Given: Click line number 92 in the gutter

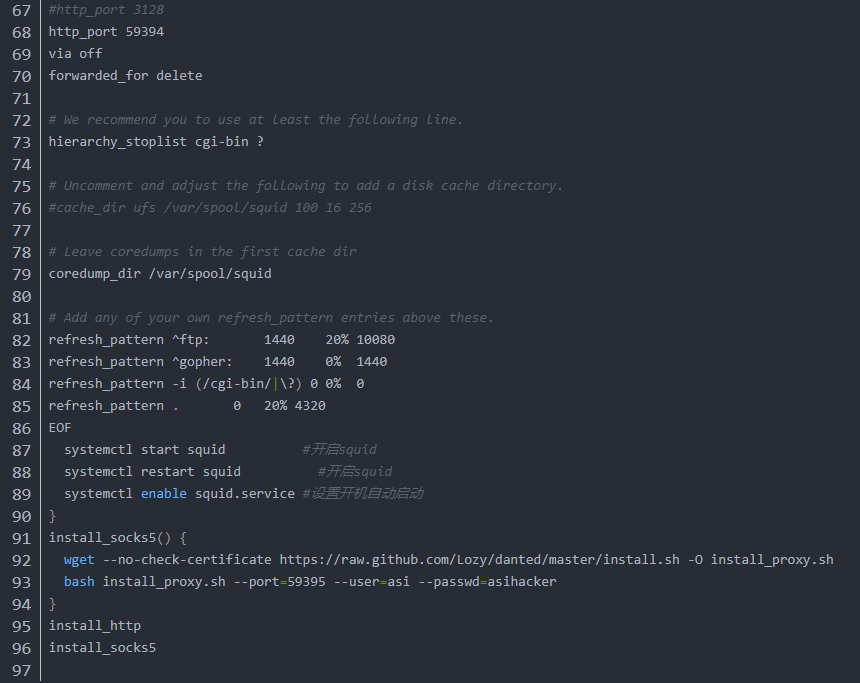Looking at the screenshot, I should [21, 560].
